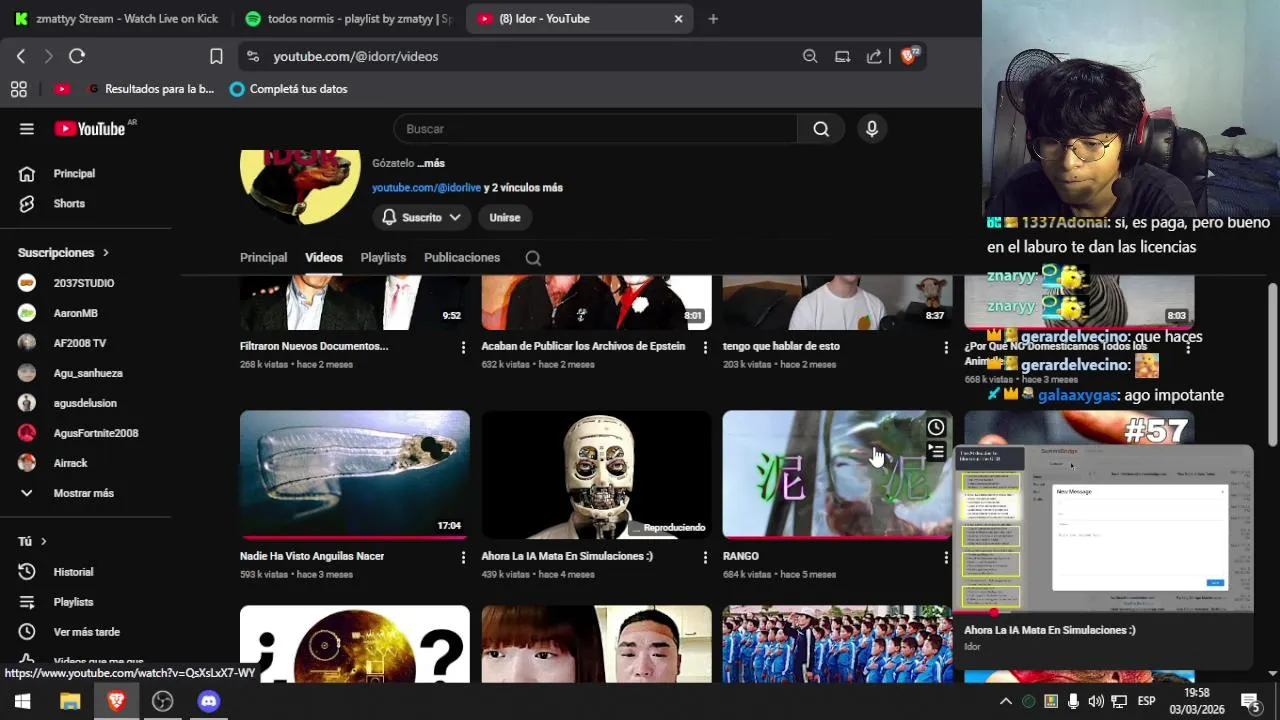Open Windows Start menu
Image resolution: width=1280 pixels, height=720 pixels.
coord(22,701)
